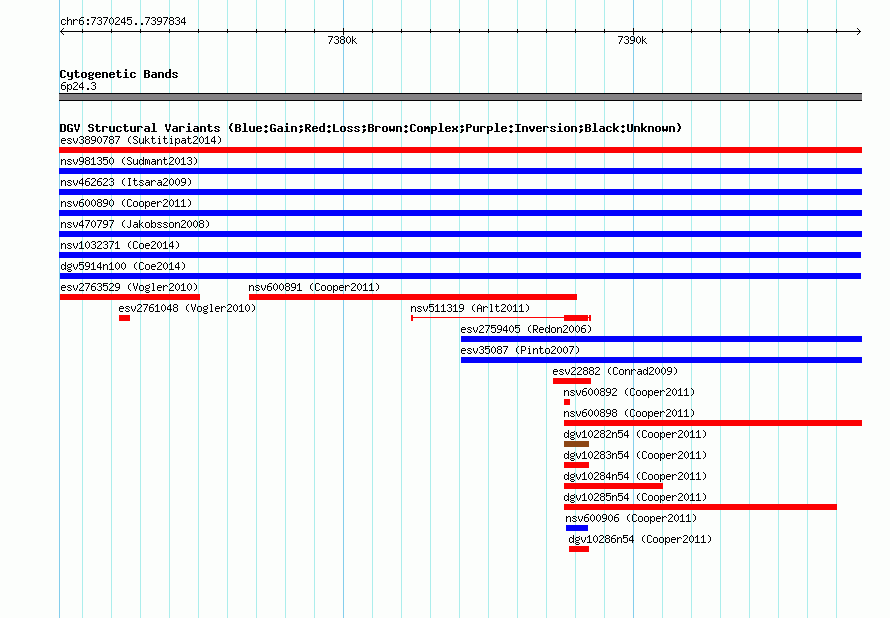This screenshot has height=618, width=890.
Task: Click the blue nsv470797 gain bar
Action: click(x=460, y=234)
